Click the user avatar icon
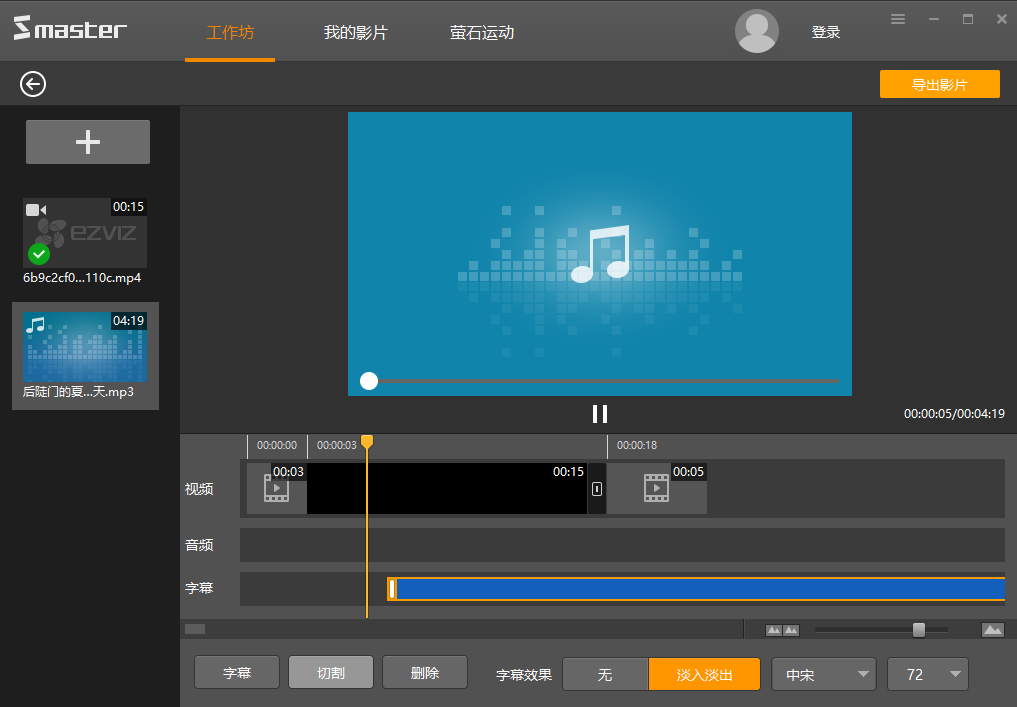 click(757, 32)
